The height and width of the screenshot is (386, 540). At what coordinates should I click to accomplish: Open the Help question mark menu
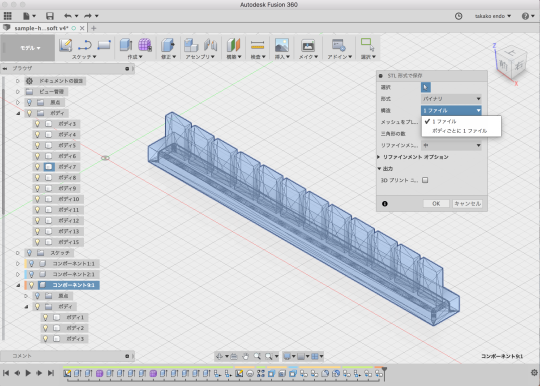[x=527, y=16]
